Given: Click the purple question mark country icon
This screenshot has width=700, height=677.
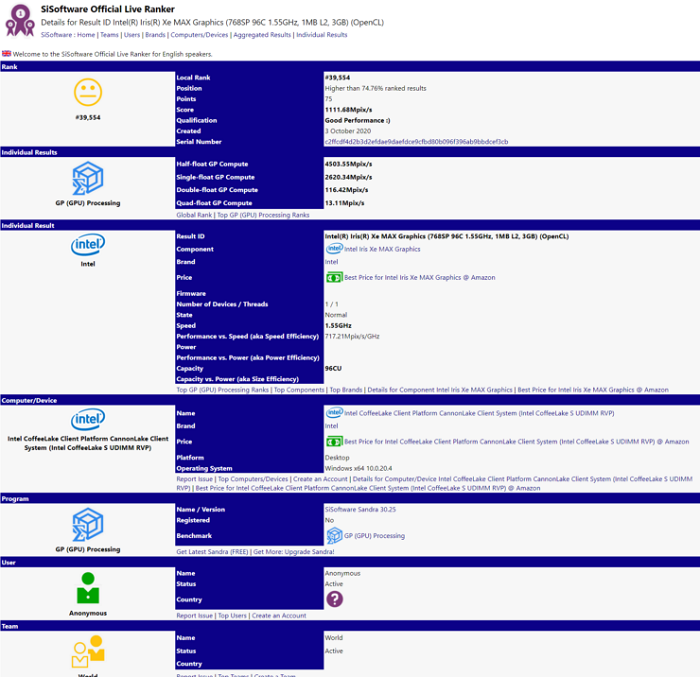Looking at the screenshot, I should click(x=334, y=599).
